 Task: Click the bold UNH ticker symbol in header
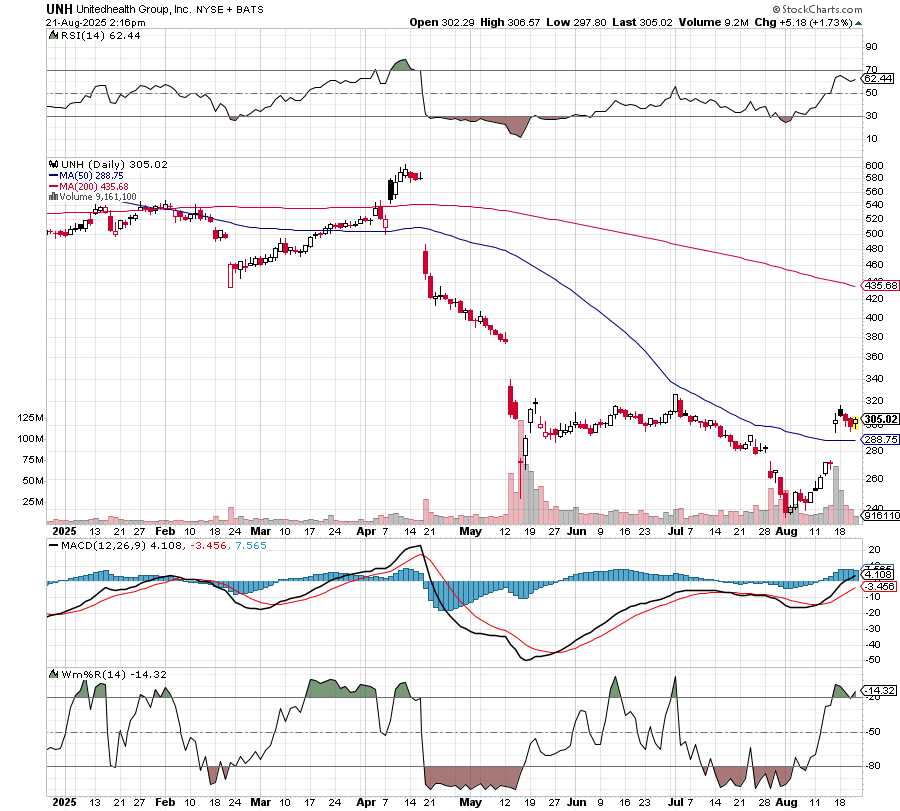pos(59,9)
